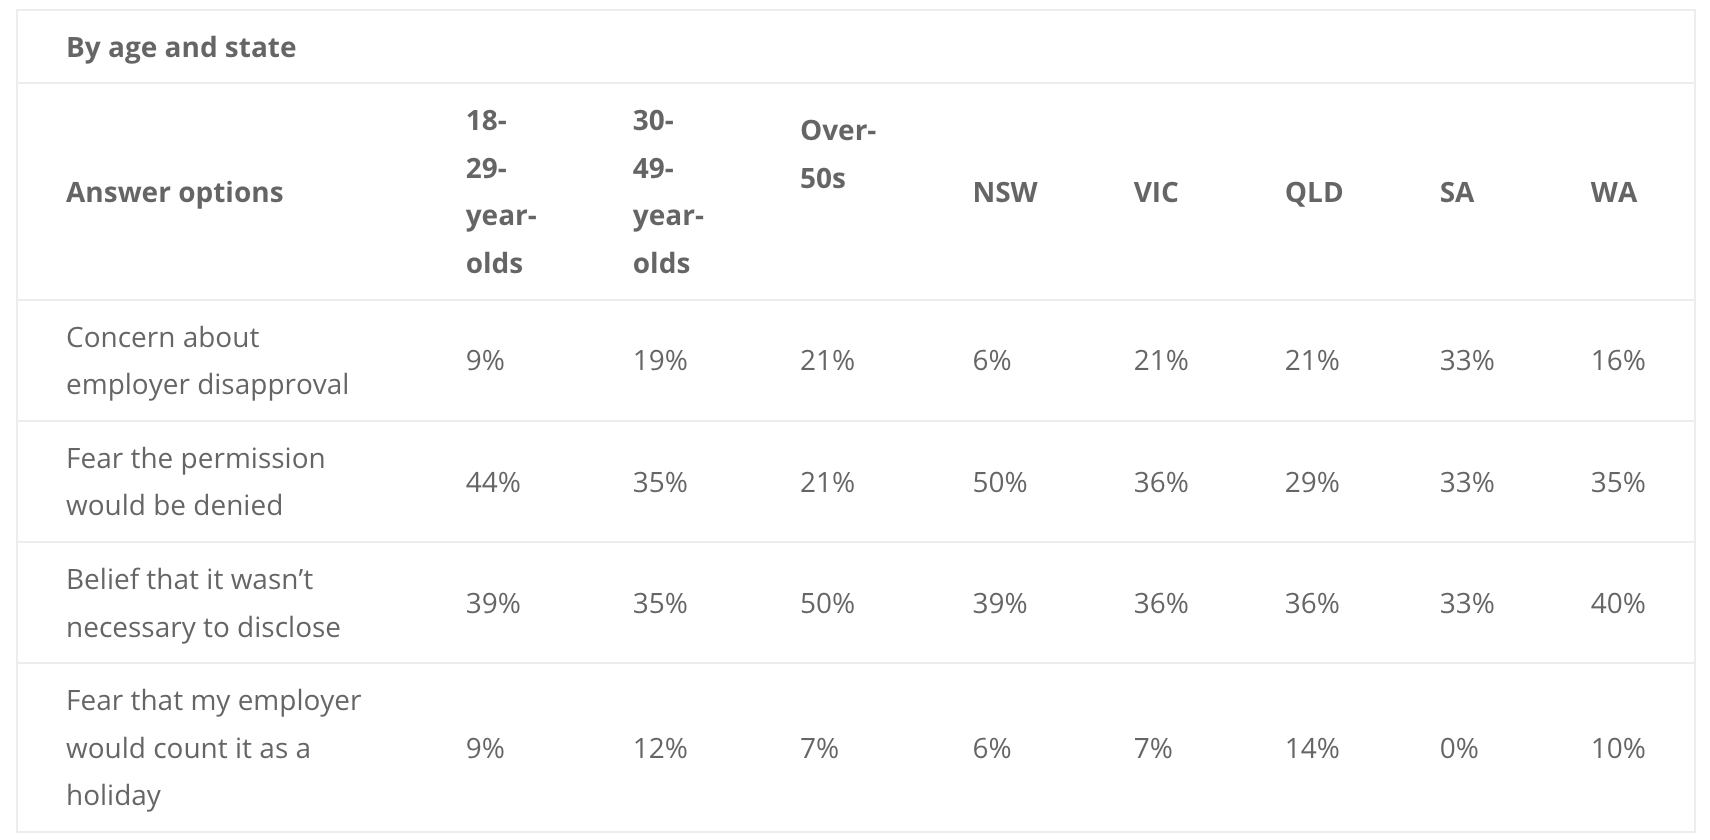
Task: Click 'Fear the permission would be denied' label
Action: click(x=195, y=482)
